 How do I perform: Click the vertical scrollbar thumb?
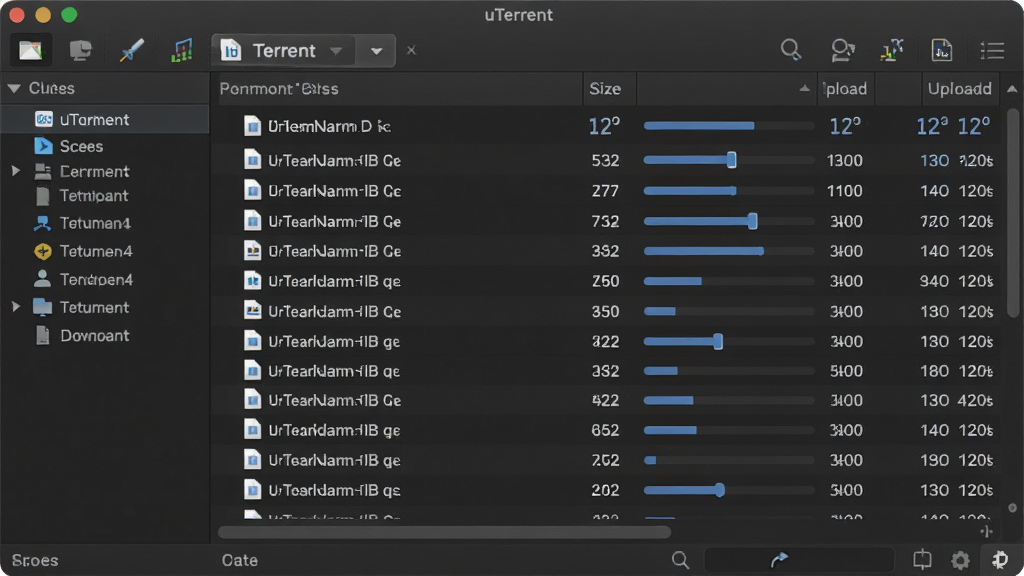pyautogui.click(x=1013, y=213)
